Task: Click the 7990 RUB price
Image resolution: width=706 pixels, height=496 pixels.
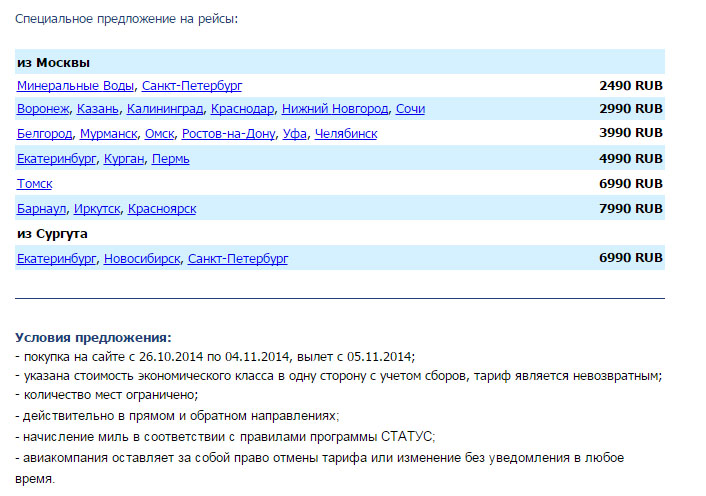Action: tap(631, 208)
